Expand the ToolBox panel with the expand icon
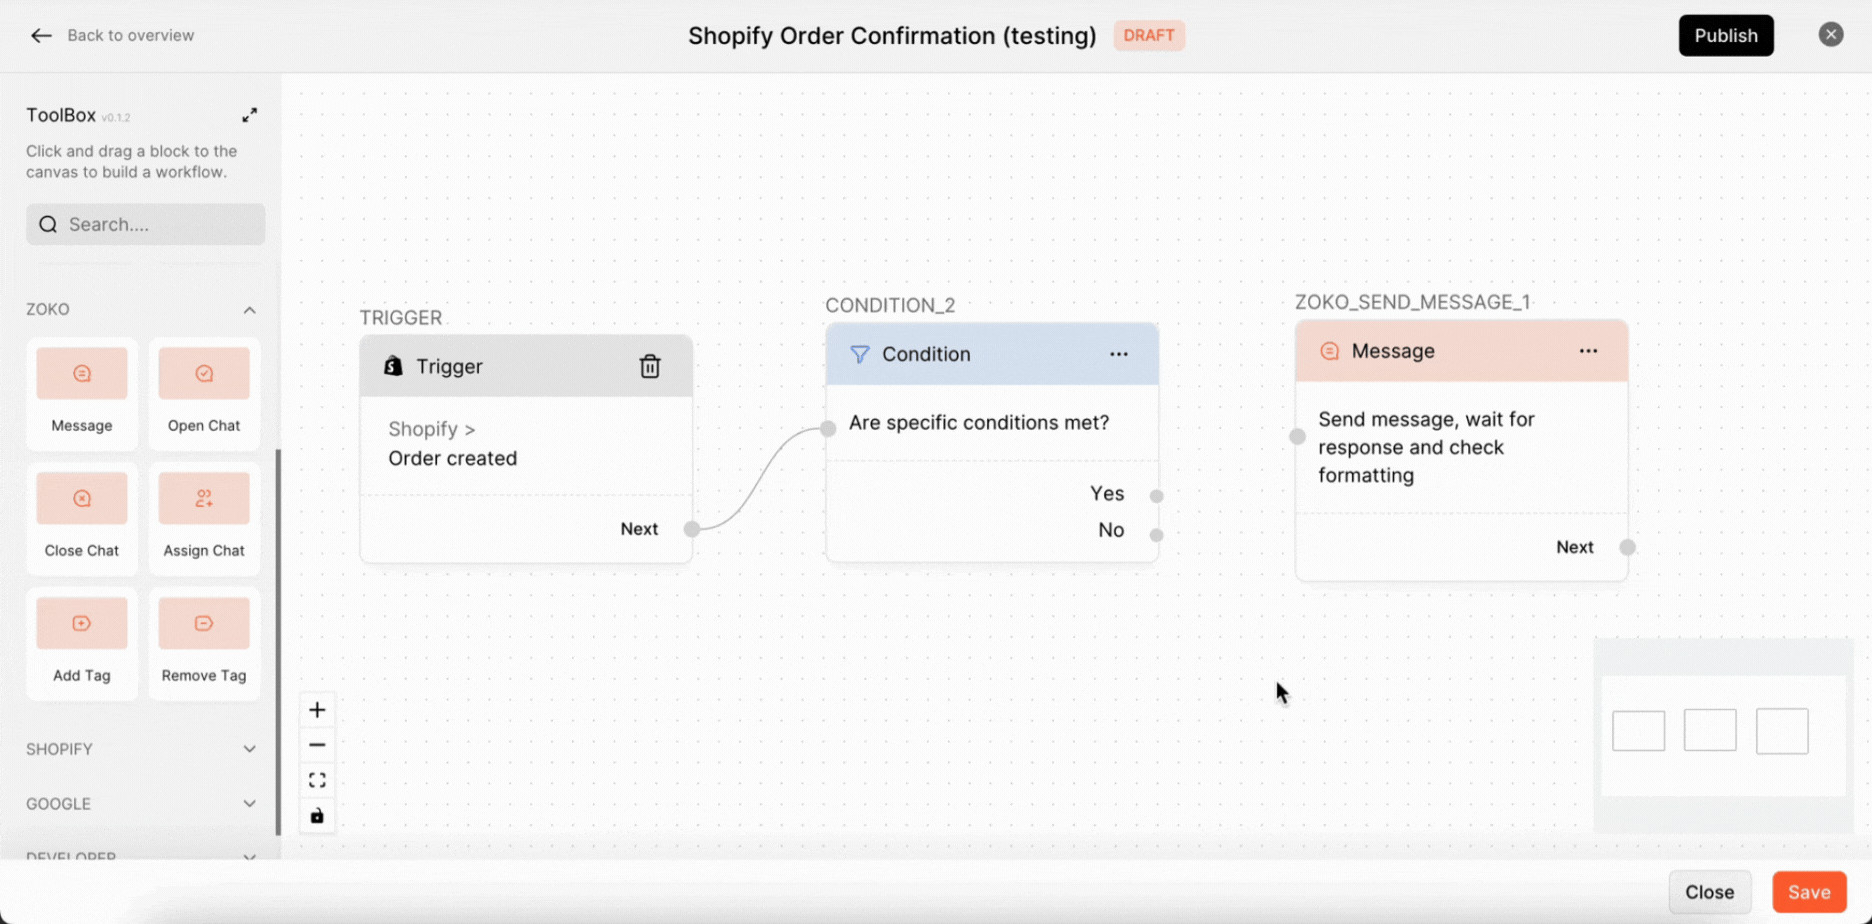This screenshot has height=924, width=1872. (249, 115)
